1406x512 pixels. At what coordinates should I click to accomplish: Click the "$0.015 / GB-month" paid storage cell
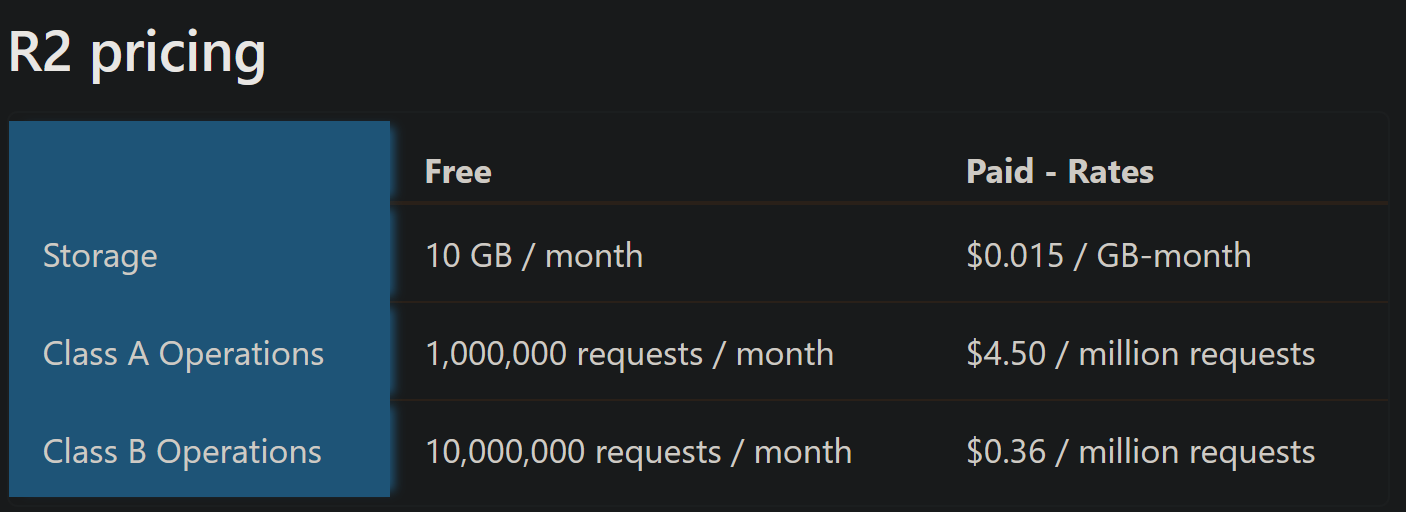click(x=1108, y=256)
